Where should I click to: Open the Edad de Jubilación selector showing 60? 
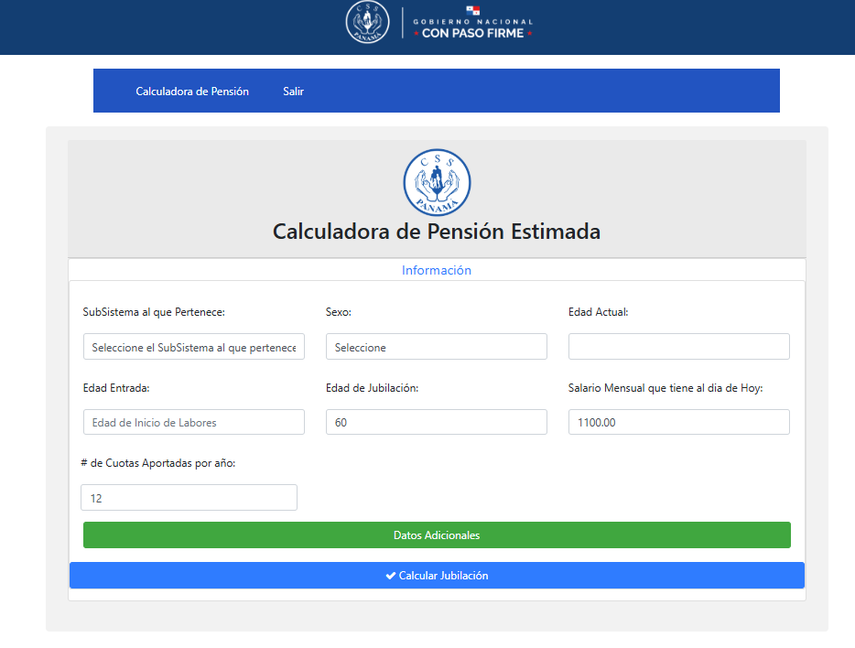point(436,421)
